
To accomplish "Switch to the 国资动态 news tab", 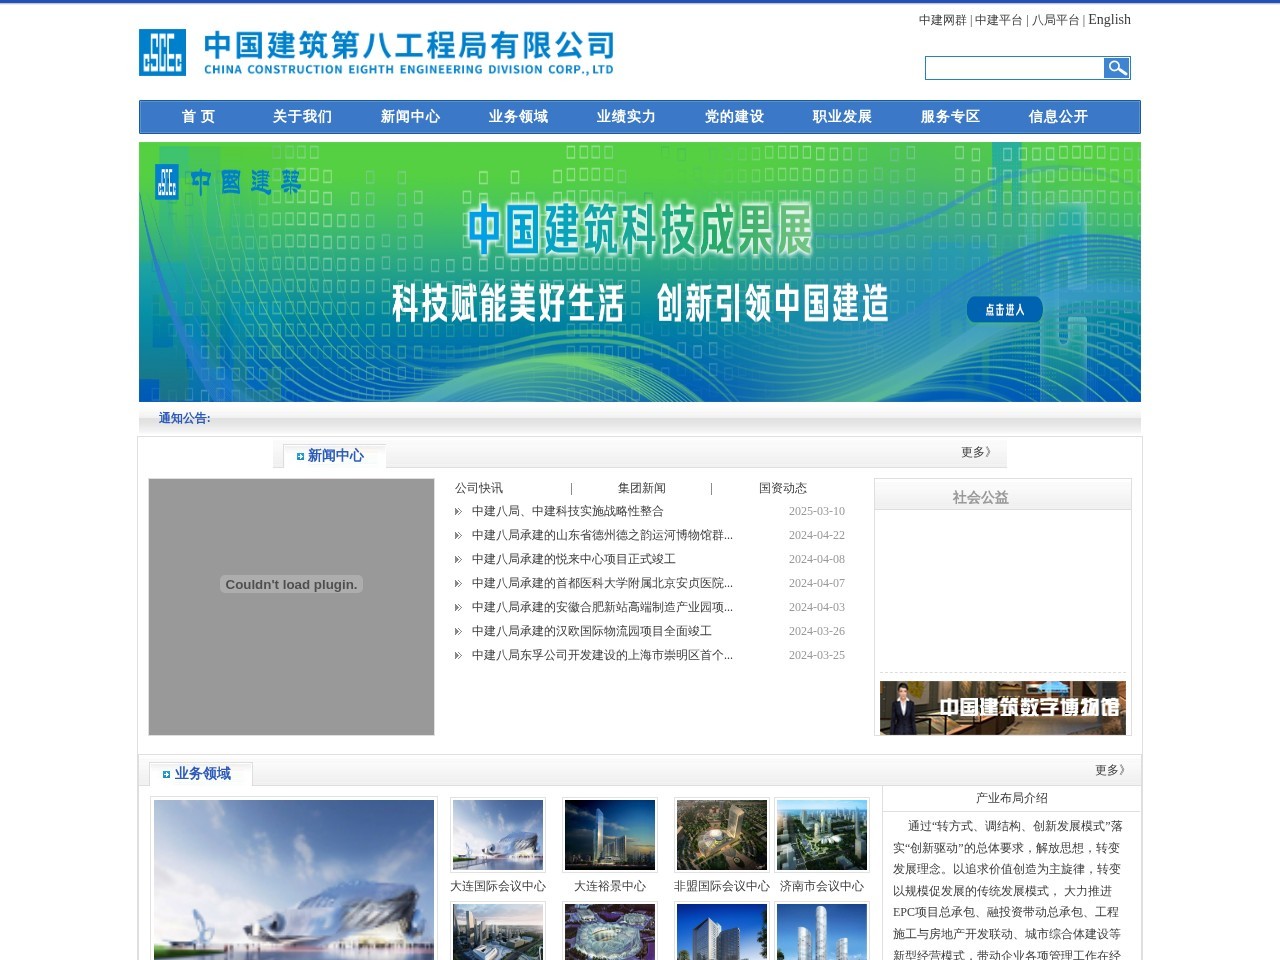I will tap(784, 488).
